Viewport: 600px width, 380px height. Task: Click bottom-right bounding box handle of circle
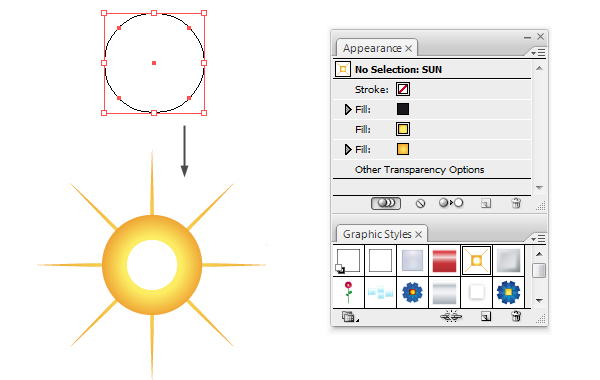204,113
